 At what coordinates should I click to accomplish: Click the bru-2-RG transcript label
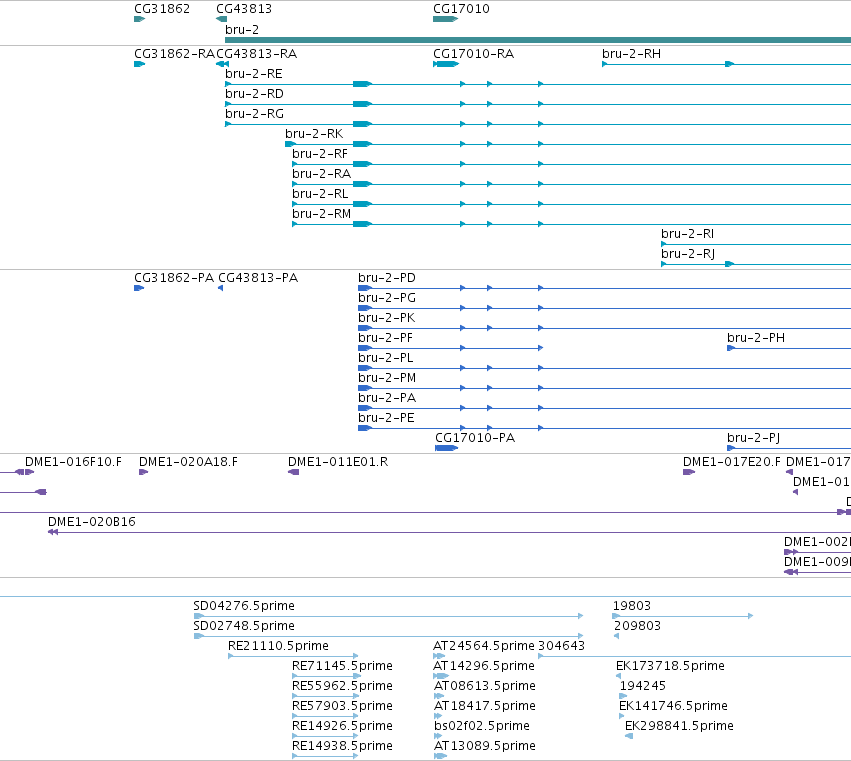tap(254, 114)
